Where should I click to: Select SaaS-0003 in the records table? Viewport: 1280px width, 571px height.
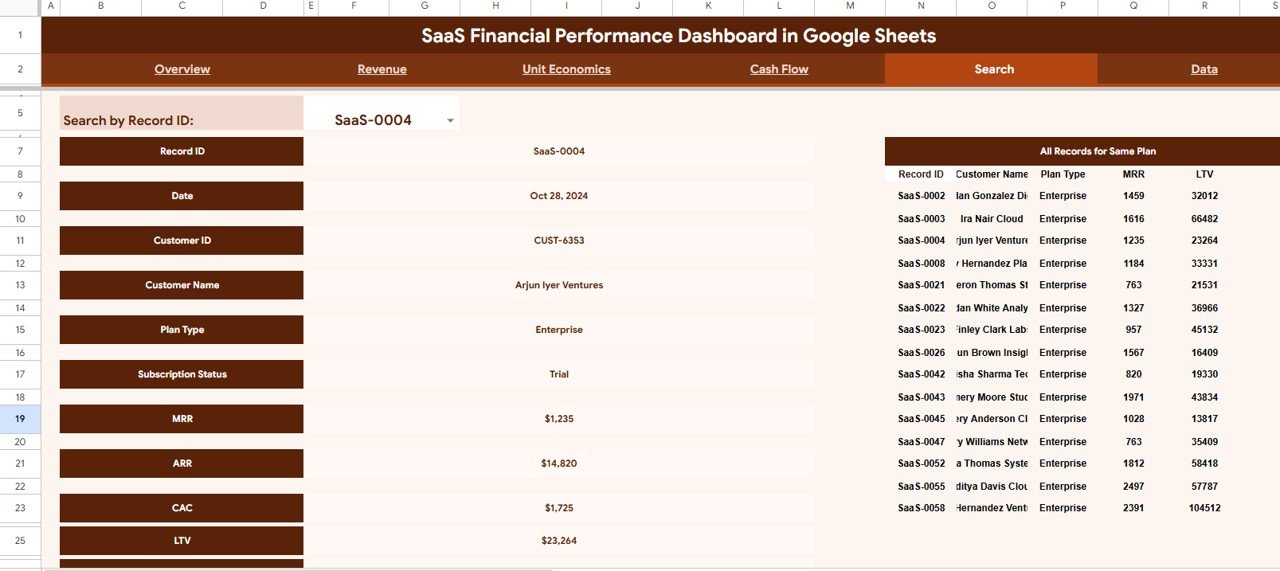pyautogui.click(x=921, y=219)
